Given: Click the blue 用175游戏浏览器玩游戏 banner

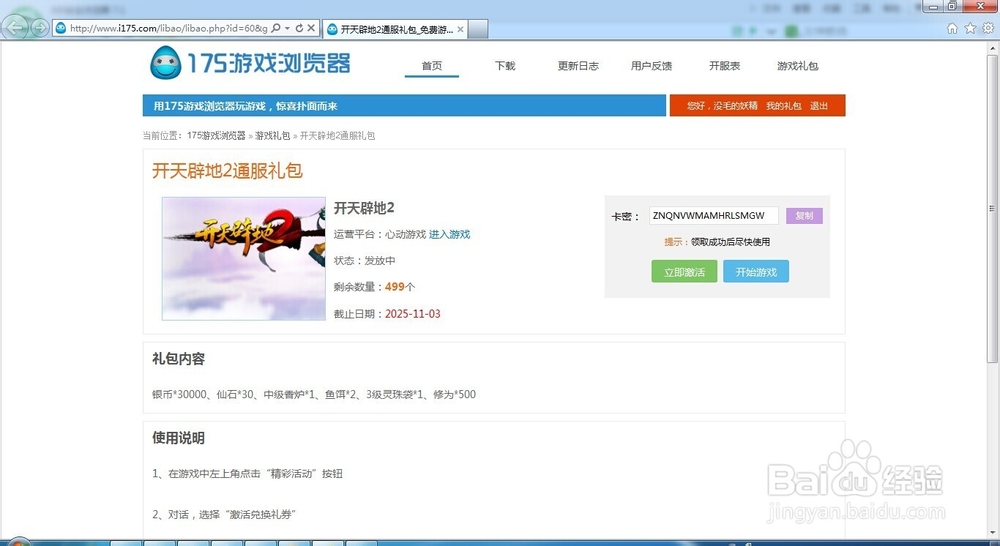Looking at the screenshot, I should (404, 106).
